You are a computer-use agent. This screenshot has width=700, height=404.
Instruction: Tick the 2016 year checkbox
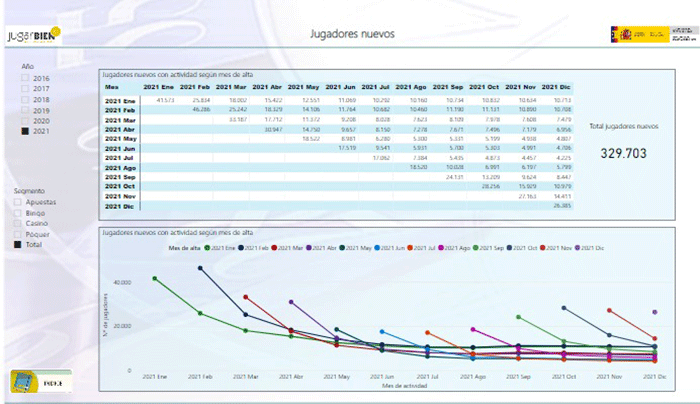click(25, 78)
